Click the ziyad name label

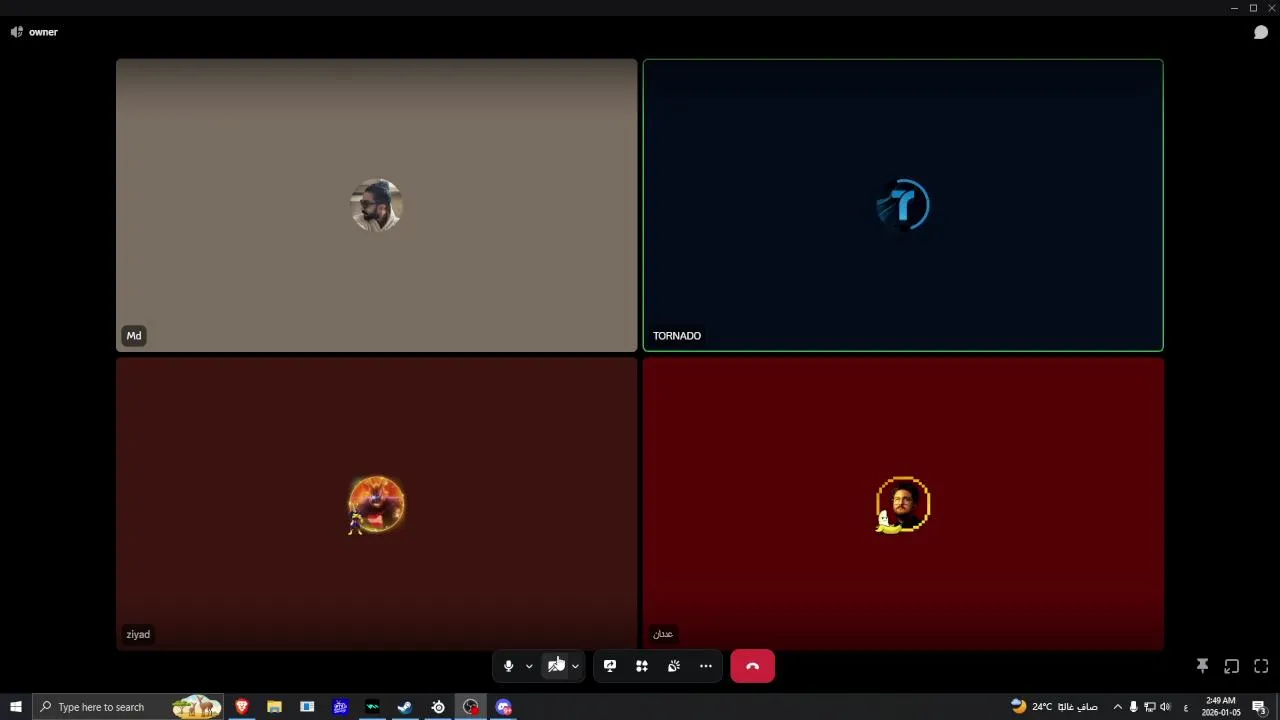pos(138,634)
